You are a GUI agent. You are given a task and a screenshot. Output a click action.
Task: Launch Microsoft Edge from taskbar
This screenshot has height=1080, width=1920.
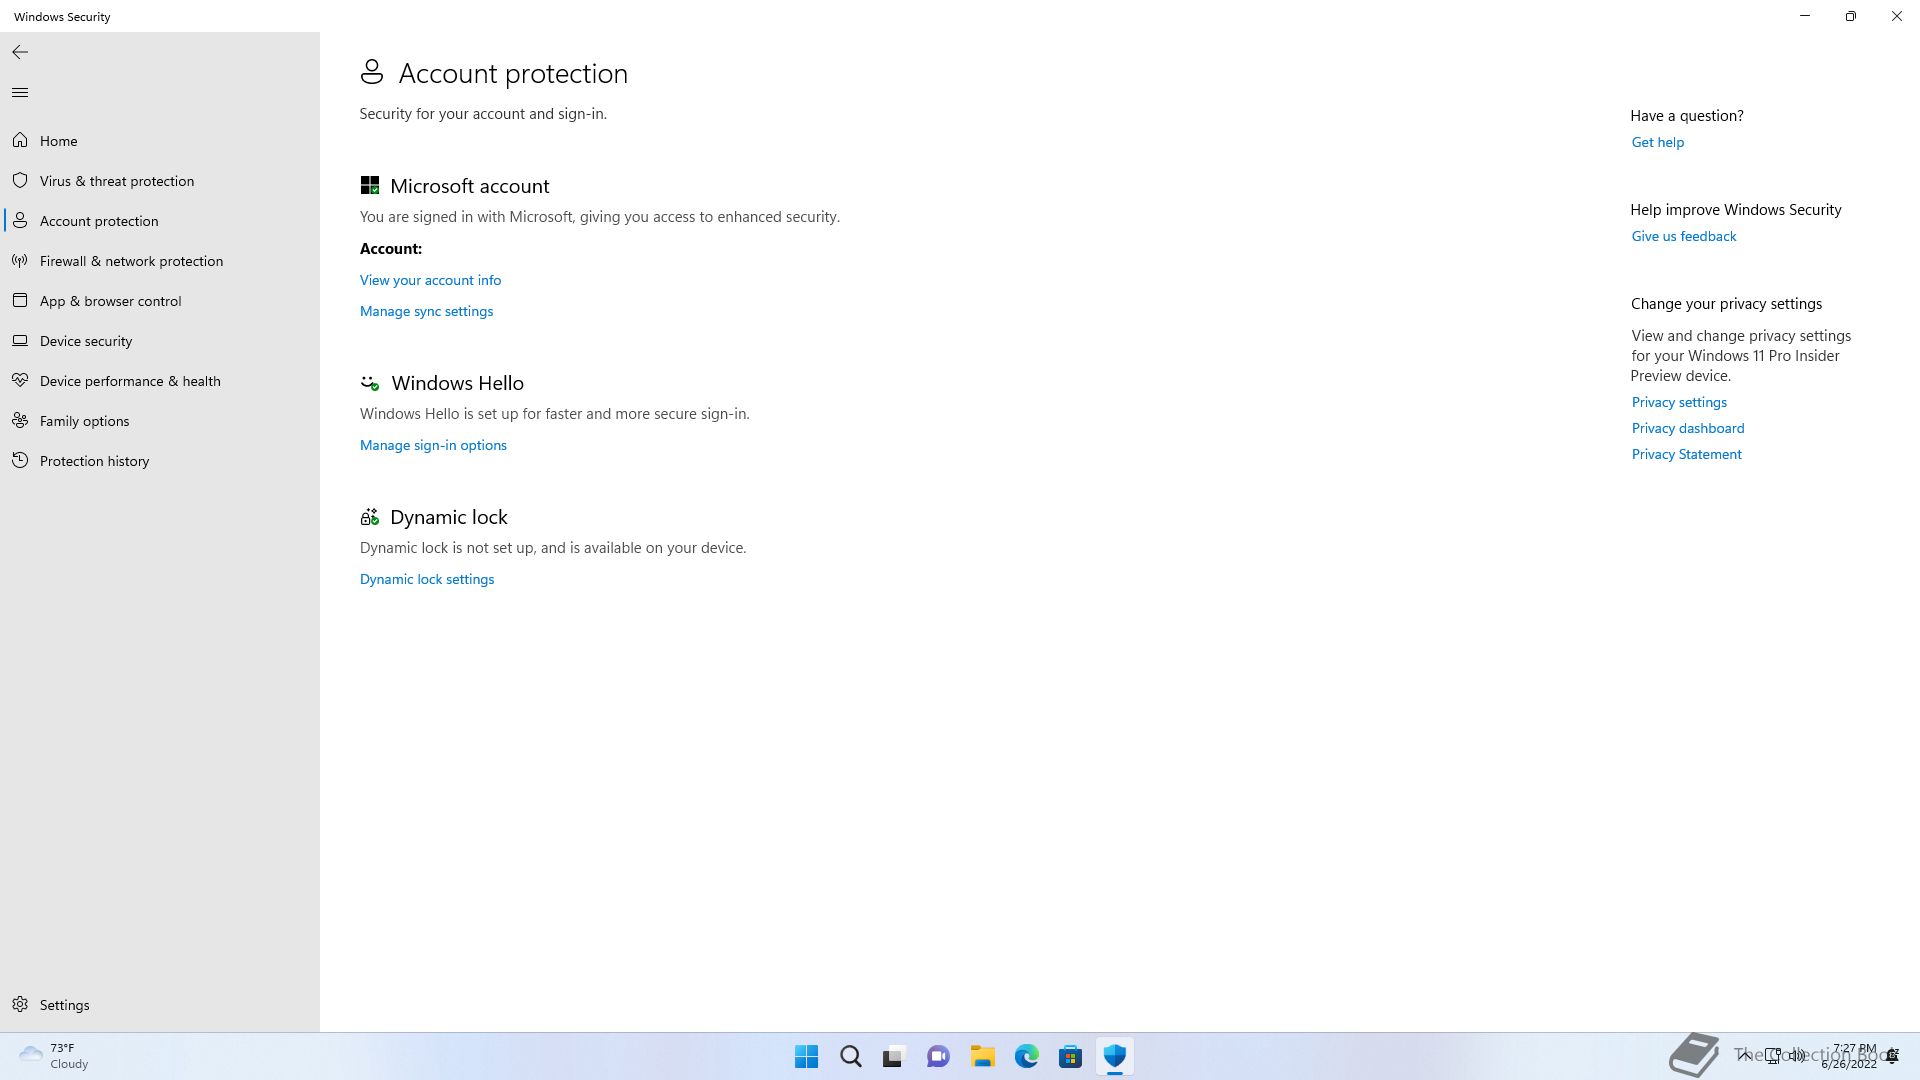(1026, 1056)
